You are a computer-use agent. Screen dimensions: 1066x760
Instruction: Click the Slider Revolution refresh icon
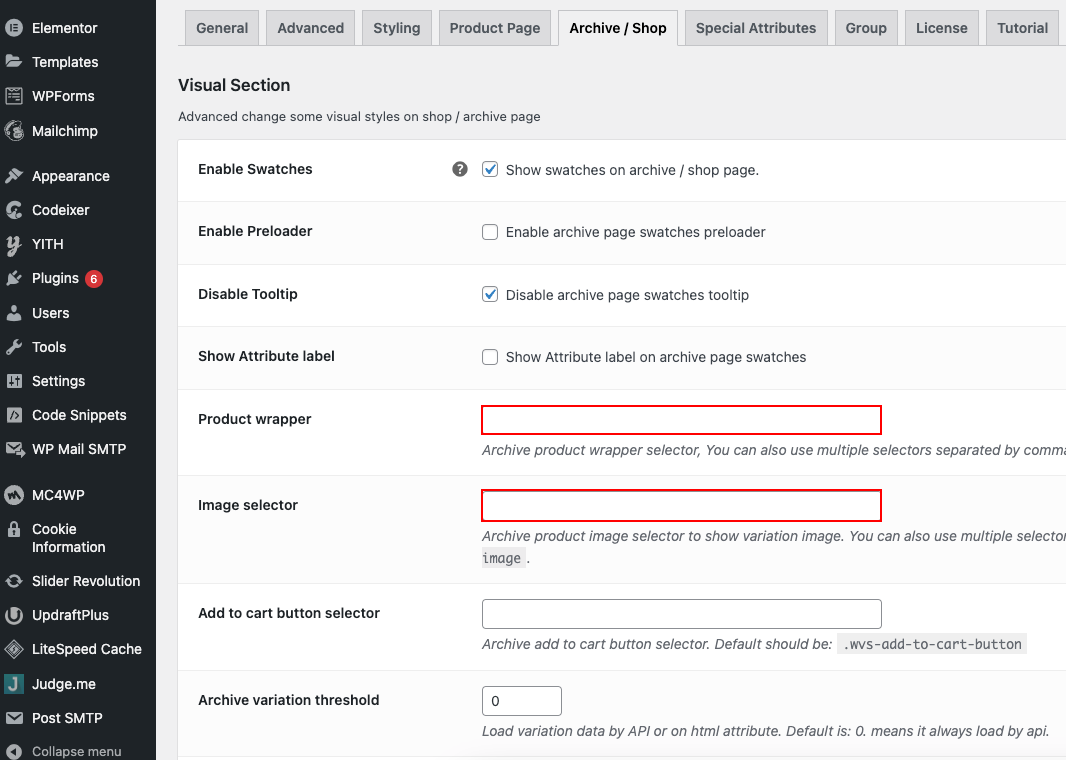tap(14, 581)
